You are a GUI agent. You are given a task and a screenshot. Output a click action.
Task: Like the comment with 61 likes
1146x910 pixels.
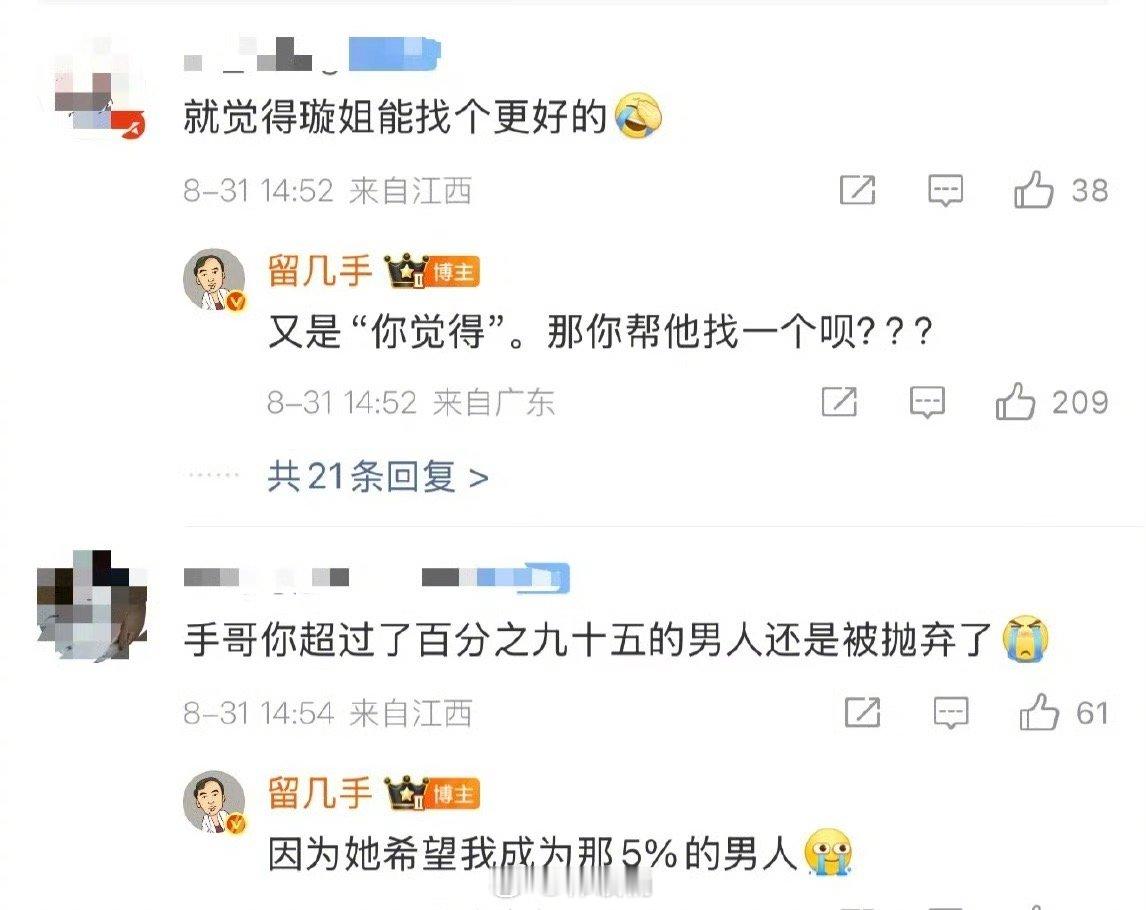click(1039, 712)
